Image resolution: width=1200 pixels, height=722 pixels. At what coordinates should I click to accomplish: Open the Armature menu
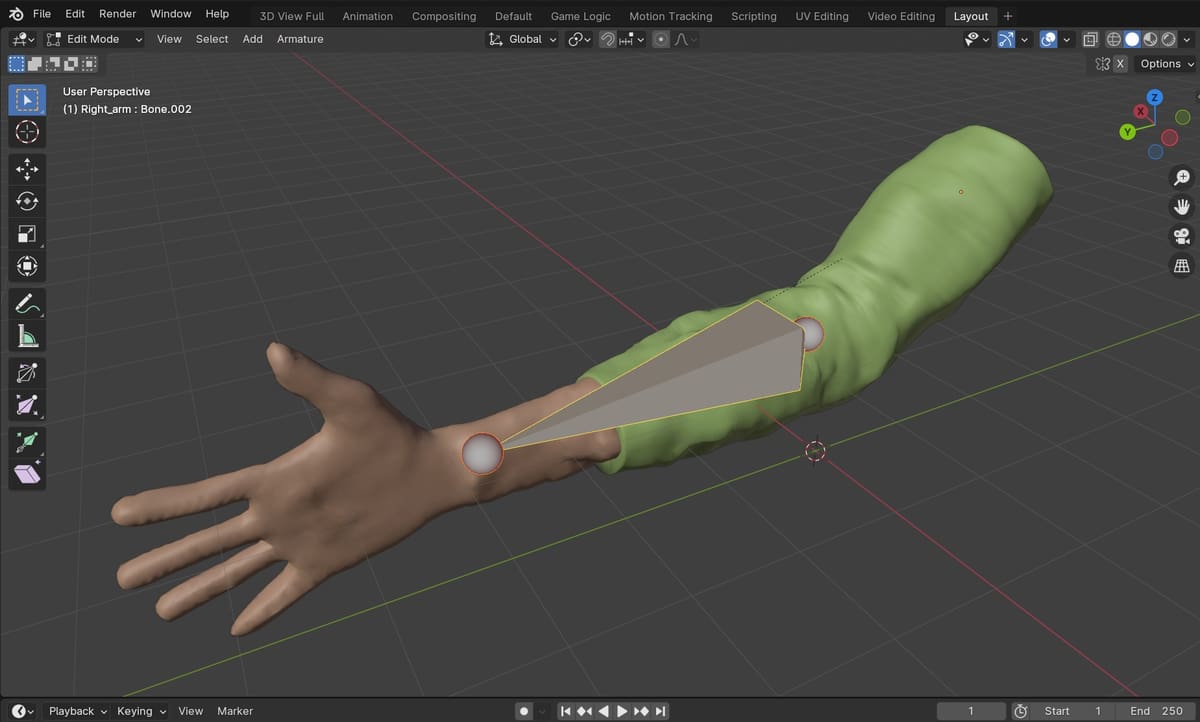(x=300, y=39)
